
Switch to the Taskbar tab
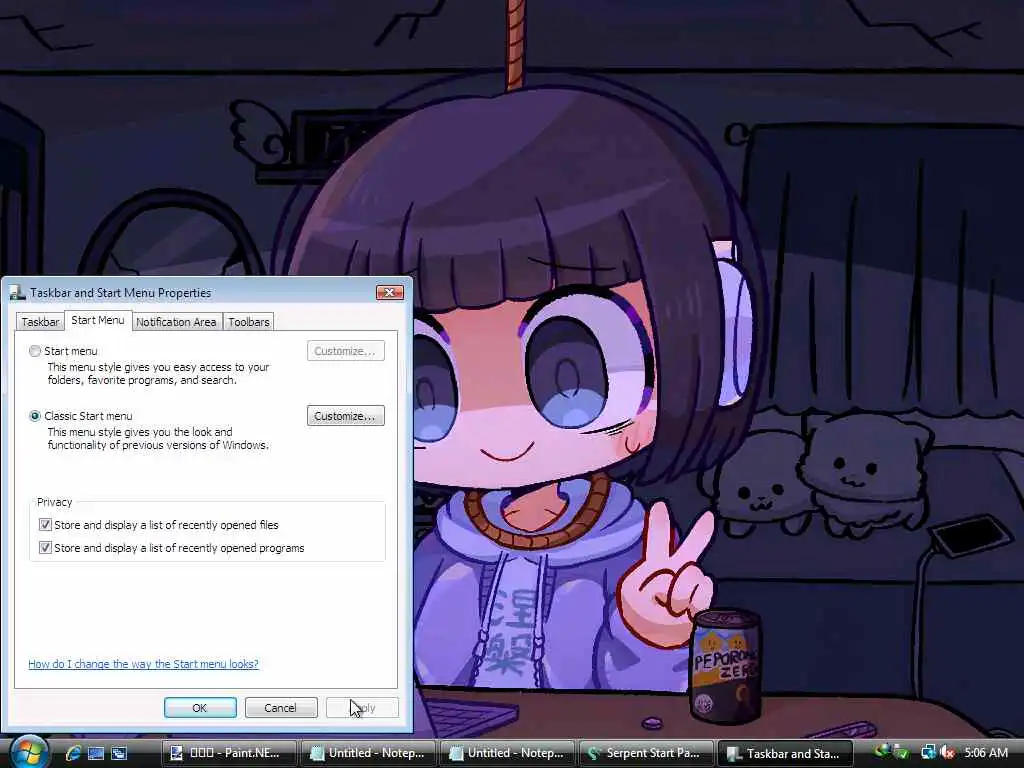pyautogui.click(x=40, y=322)
